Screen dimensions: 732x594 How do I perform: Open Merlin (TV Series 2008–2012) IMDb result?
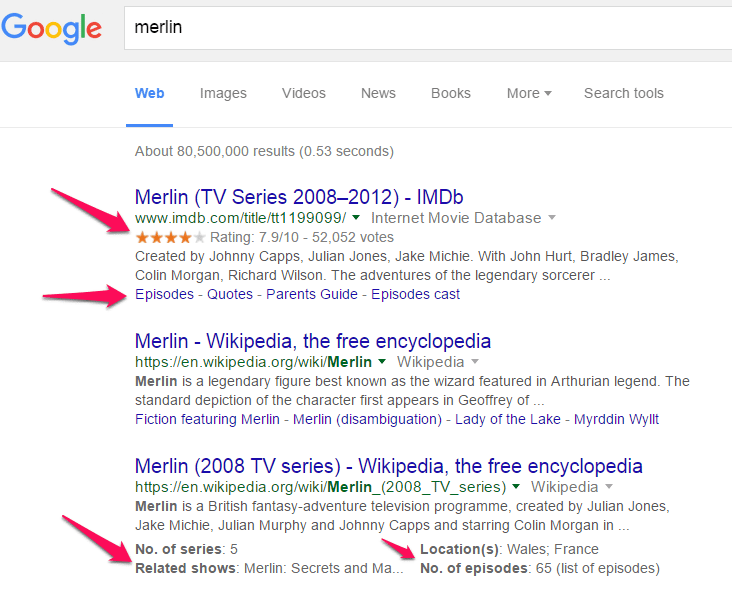[299, 197]
